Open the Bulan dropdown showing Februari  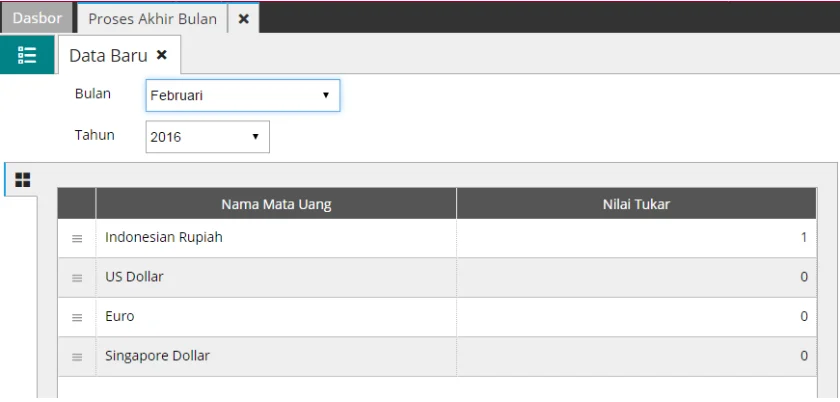(x=242, y=96)
